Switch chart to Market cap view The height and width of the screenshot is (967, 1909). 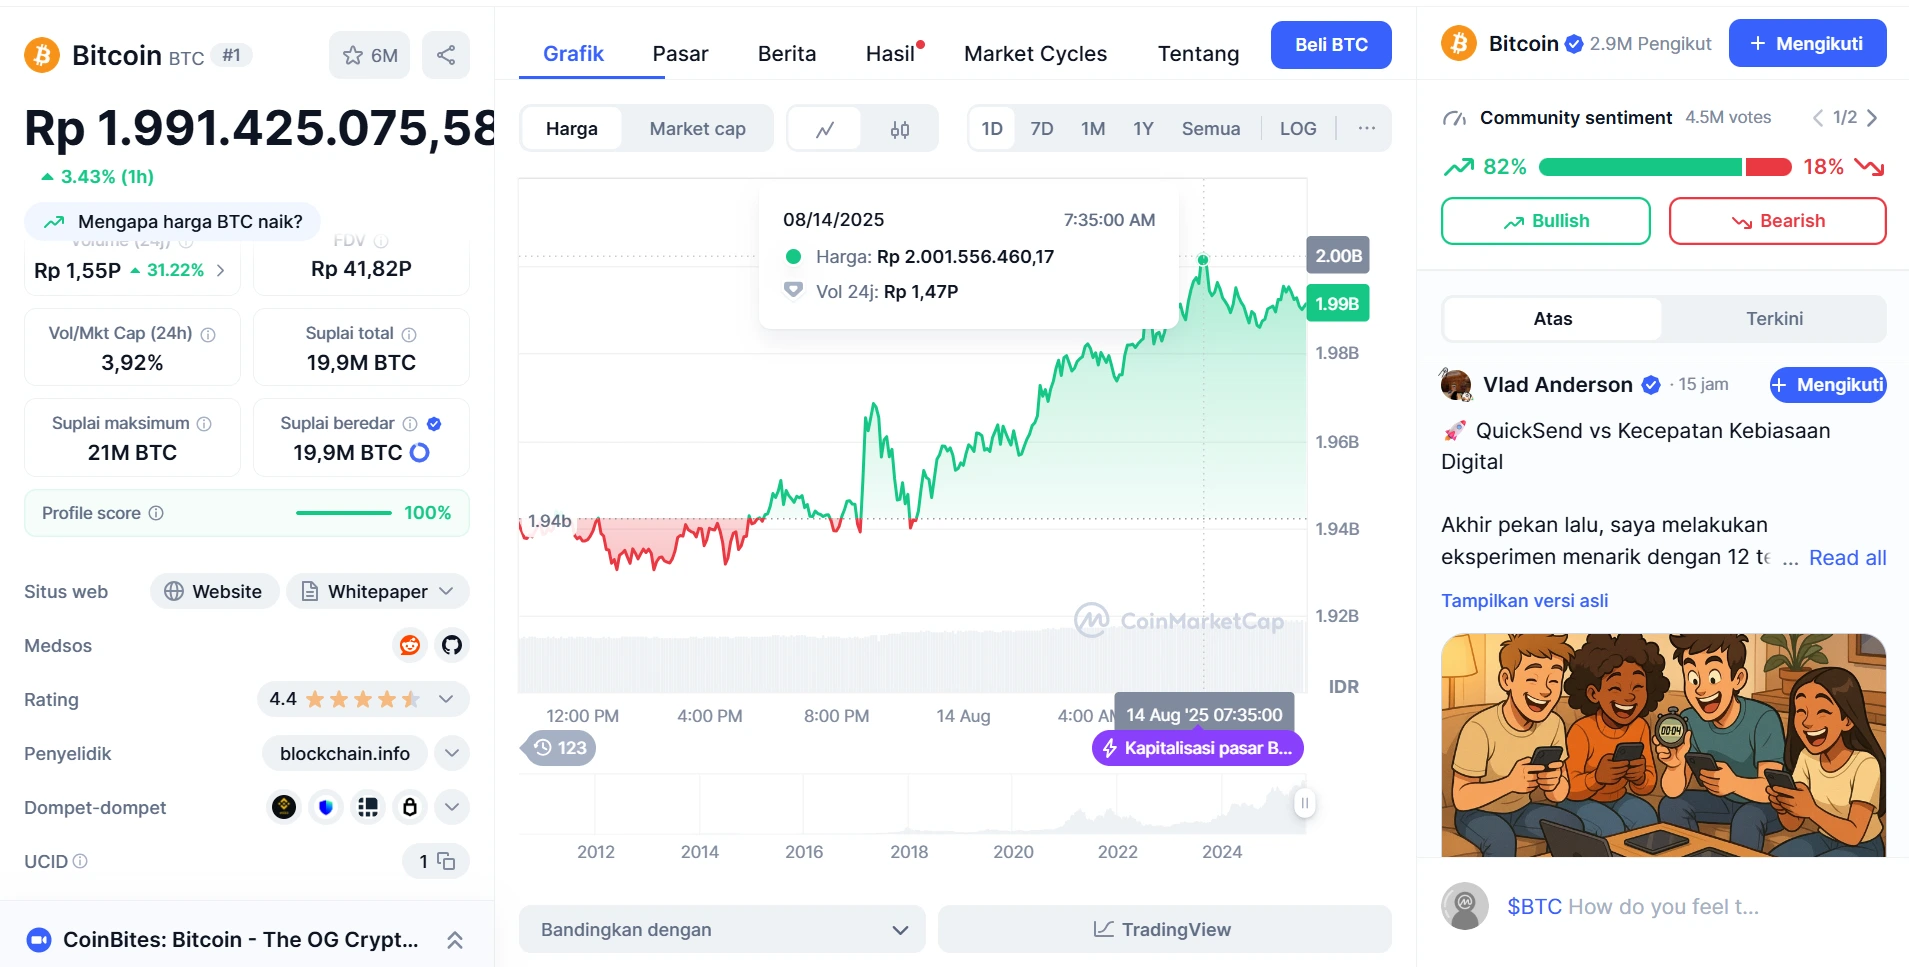pos(697,129)
